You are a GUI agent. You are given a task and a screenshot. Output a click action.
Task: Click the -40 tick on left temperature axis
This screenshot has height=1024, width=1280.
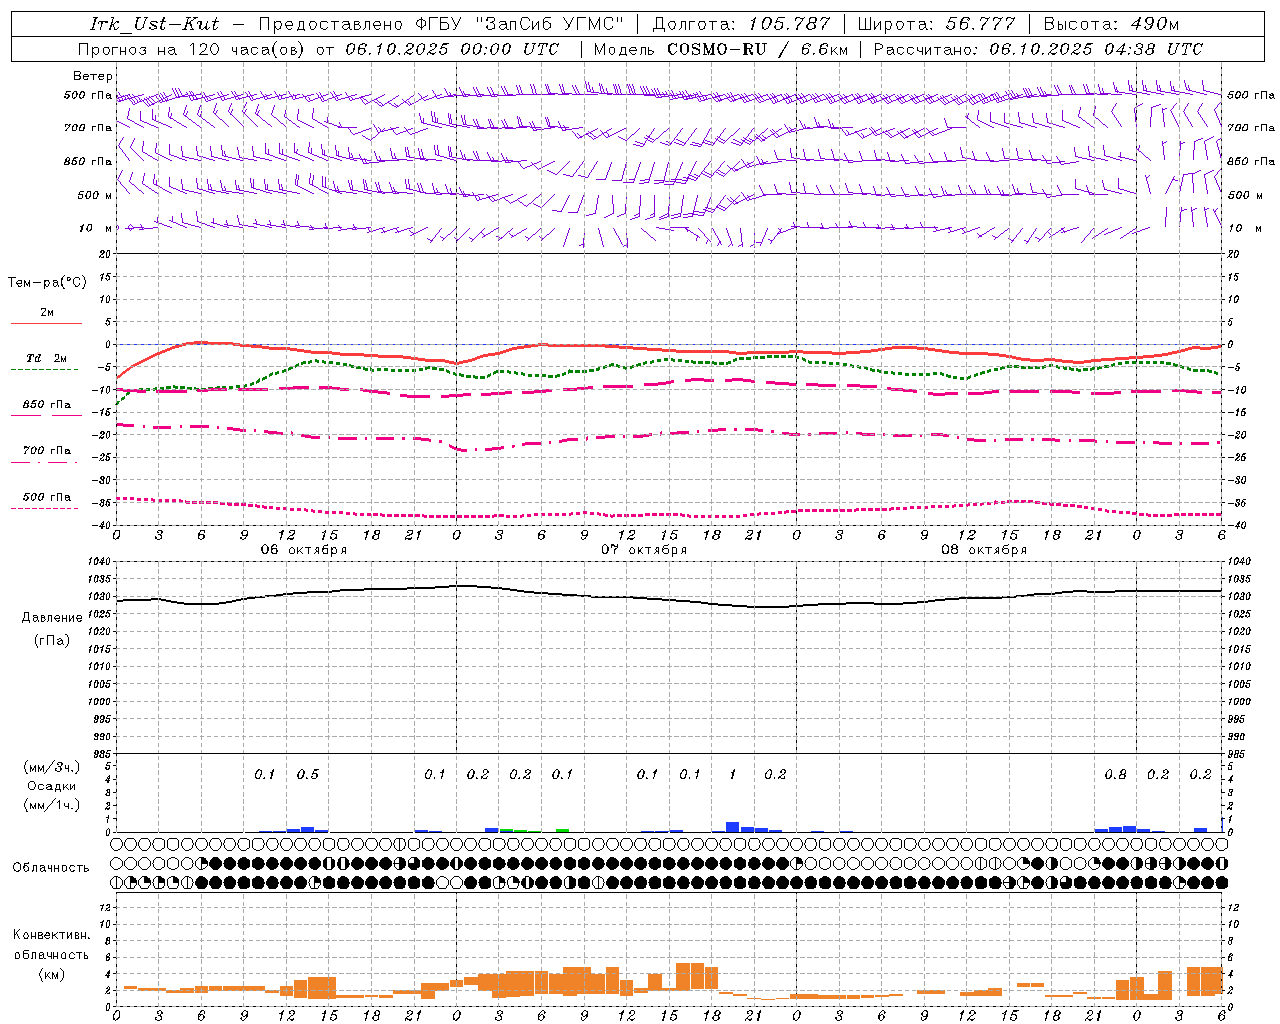(x=103, y=525)
